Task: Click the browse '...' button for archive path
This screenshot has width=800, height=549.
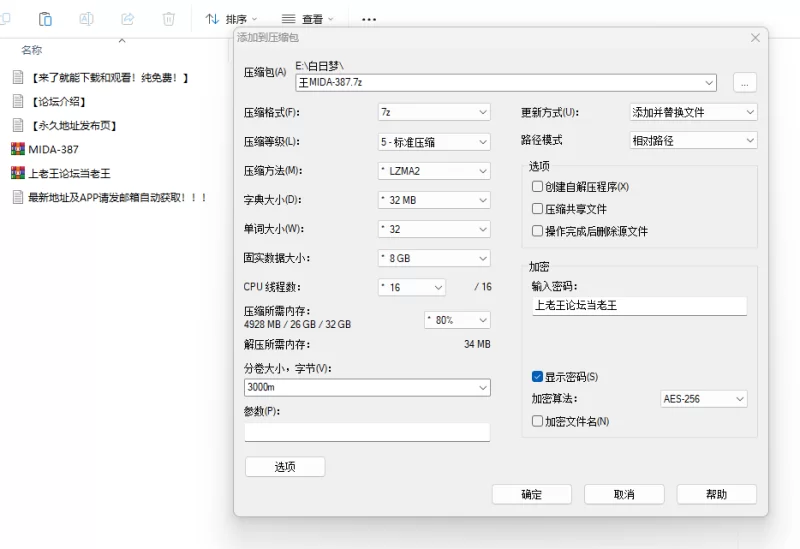Action: click(744, 83)
